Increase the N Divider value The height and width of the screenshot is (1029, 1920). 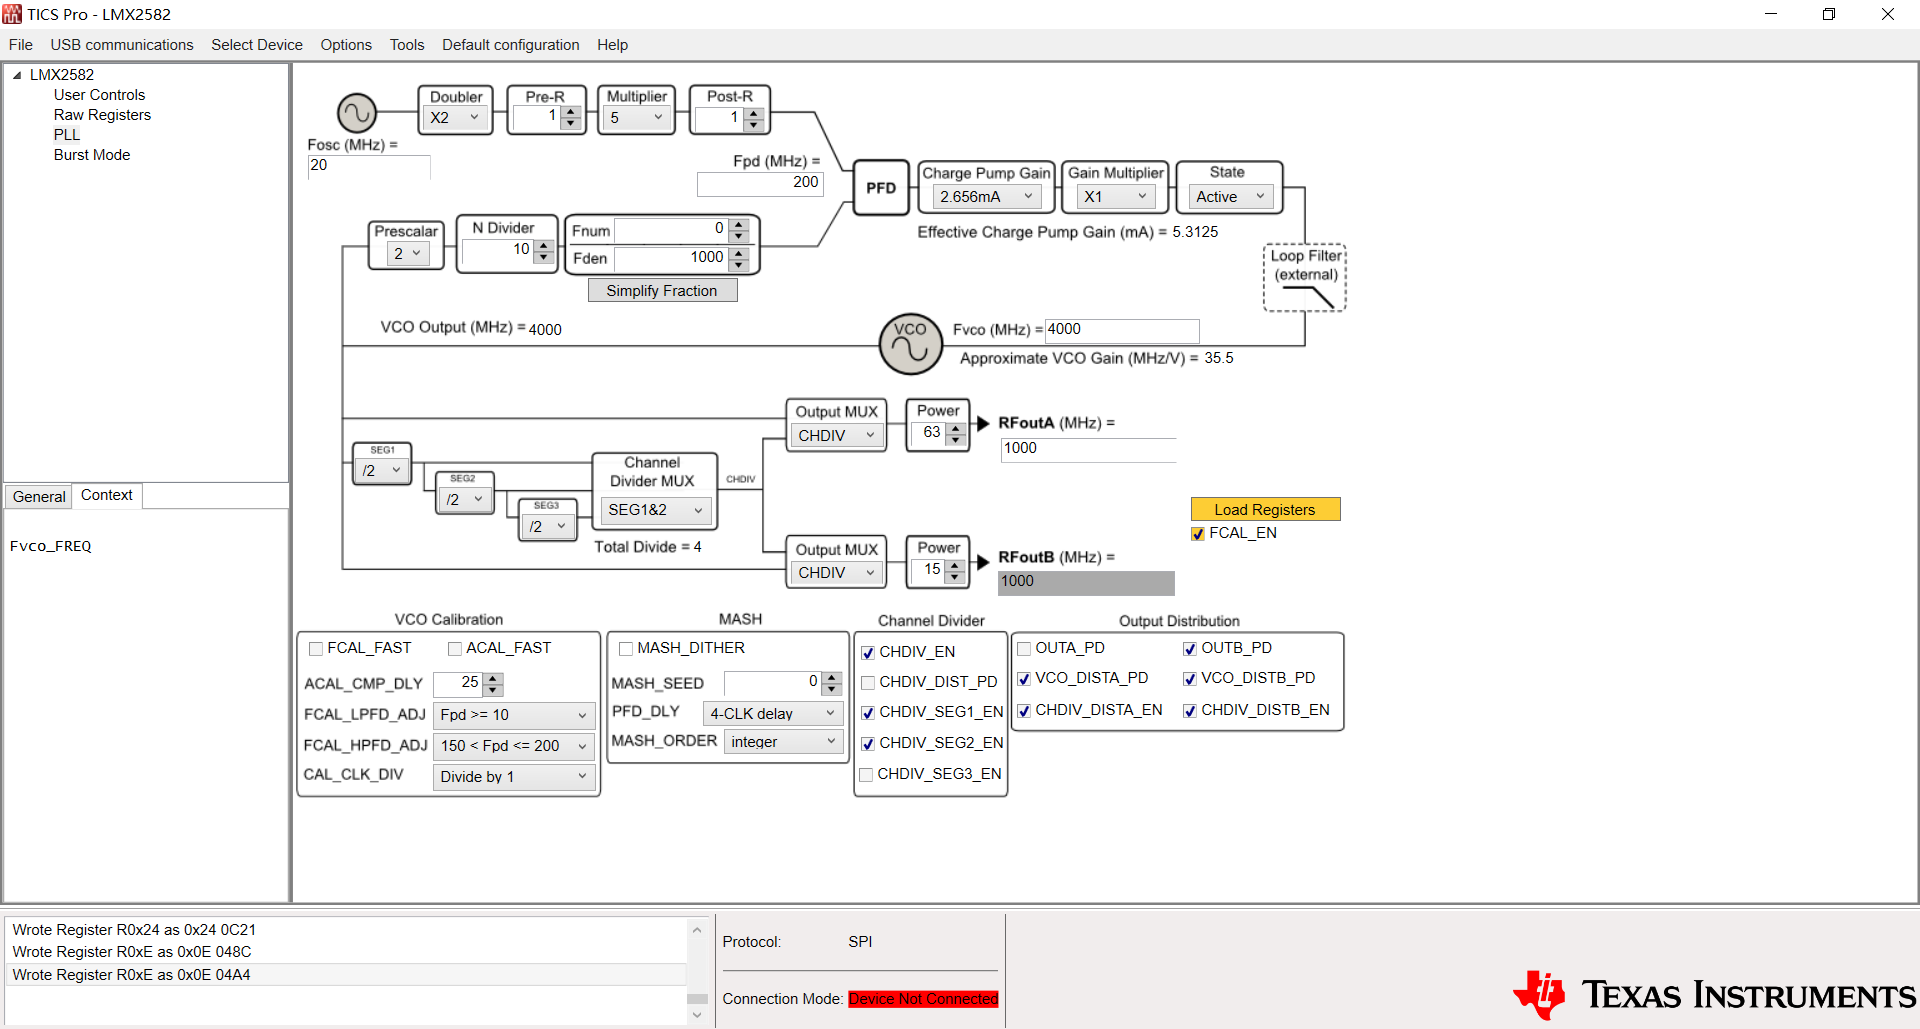(x=544, y=245)
